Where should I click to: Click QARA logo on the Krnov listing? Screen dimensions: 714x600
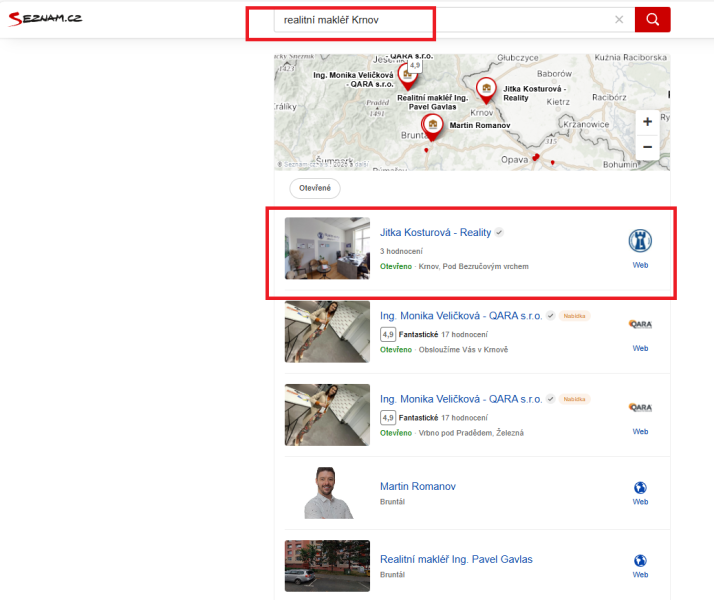[x=640, y=324]
